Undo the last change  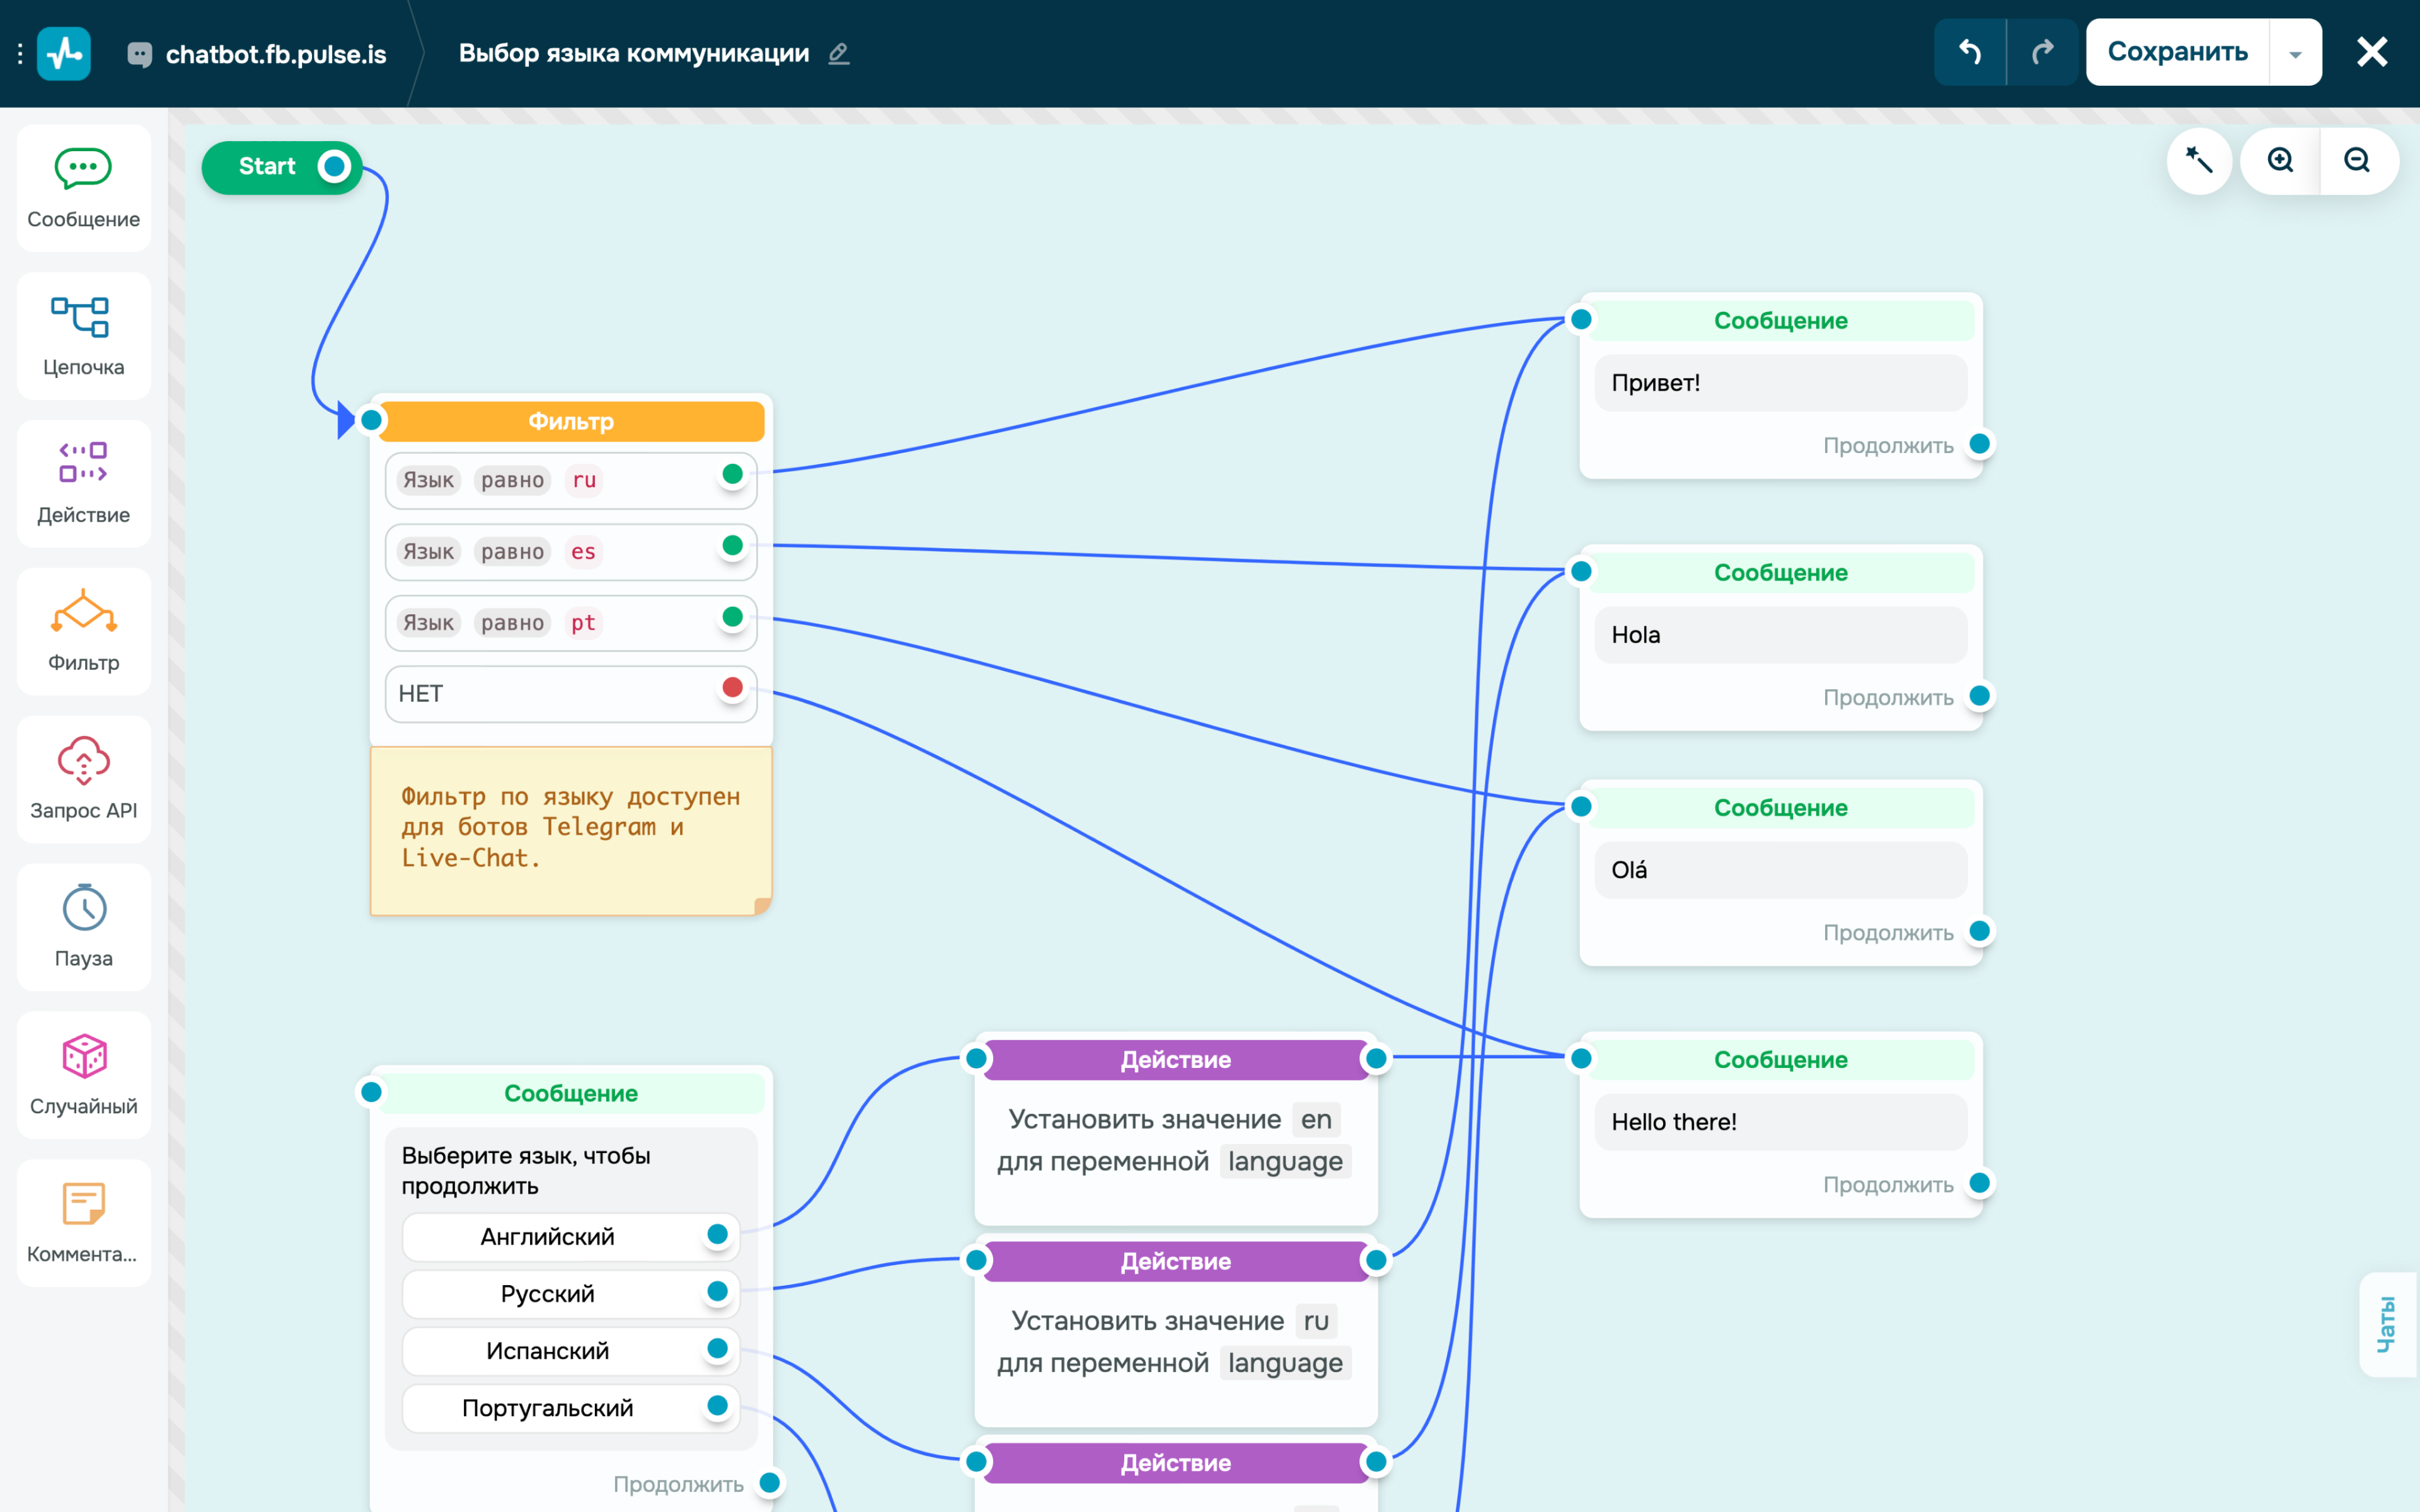pyautogui.click(x=1970, y=52)
